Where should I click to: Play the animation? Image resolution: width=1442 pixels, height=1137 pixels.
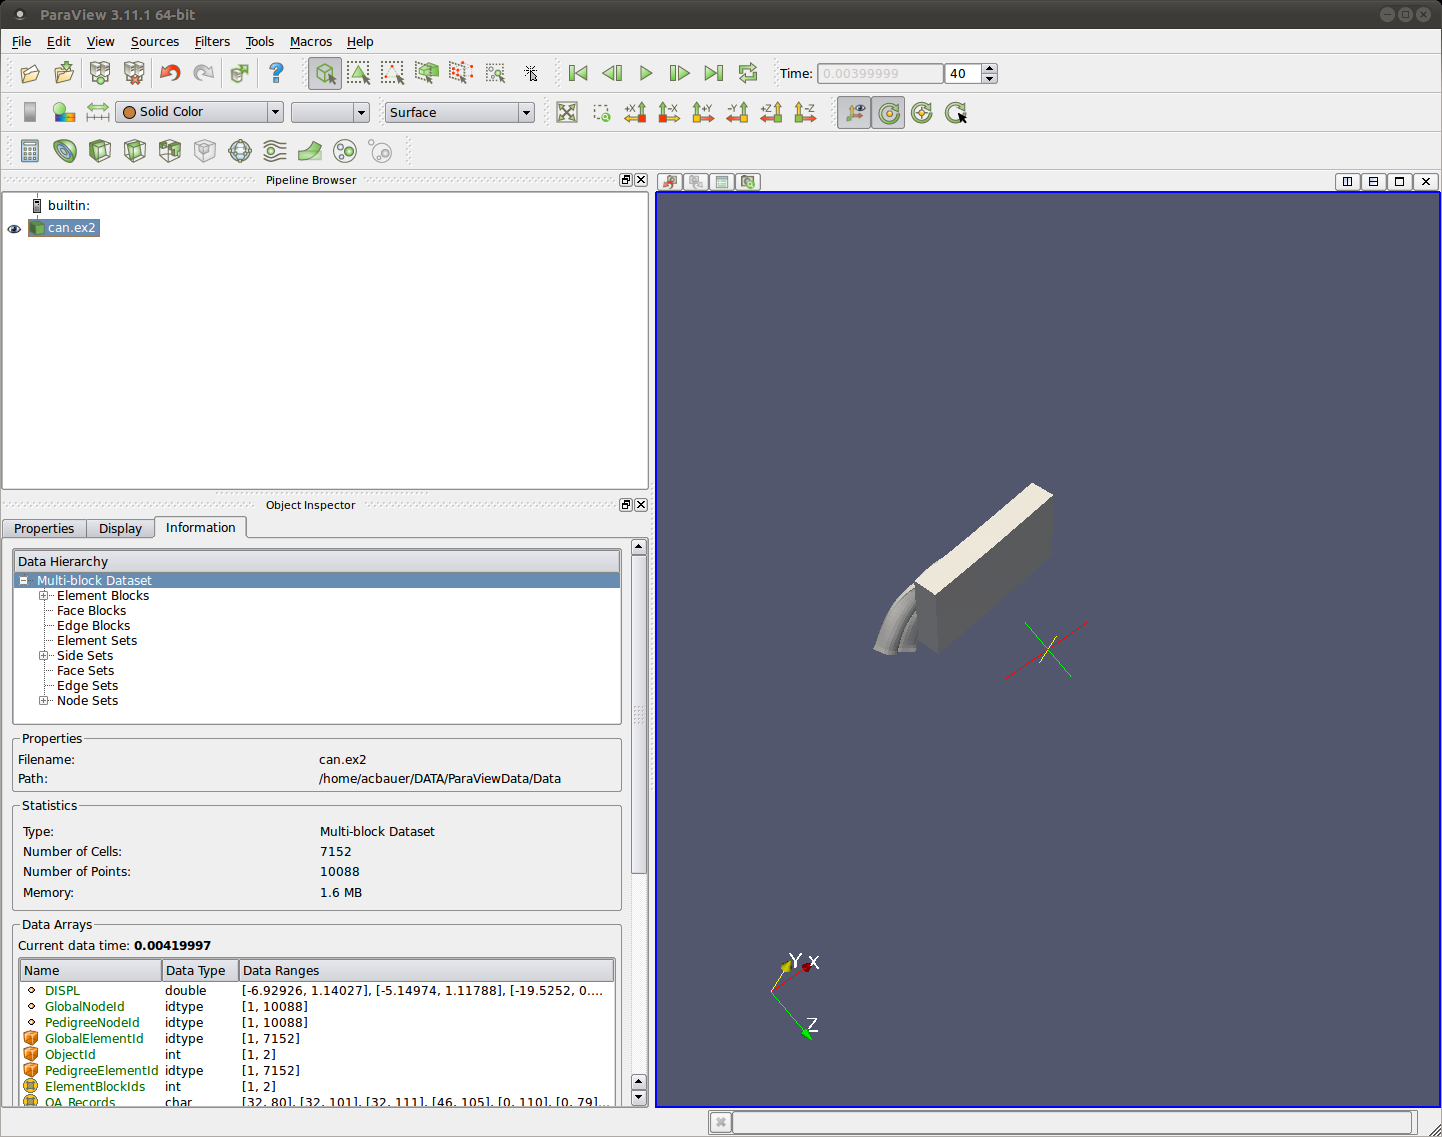click(x=646, y=73)
